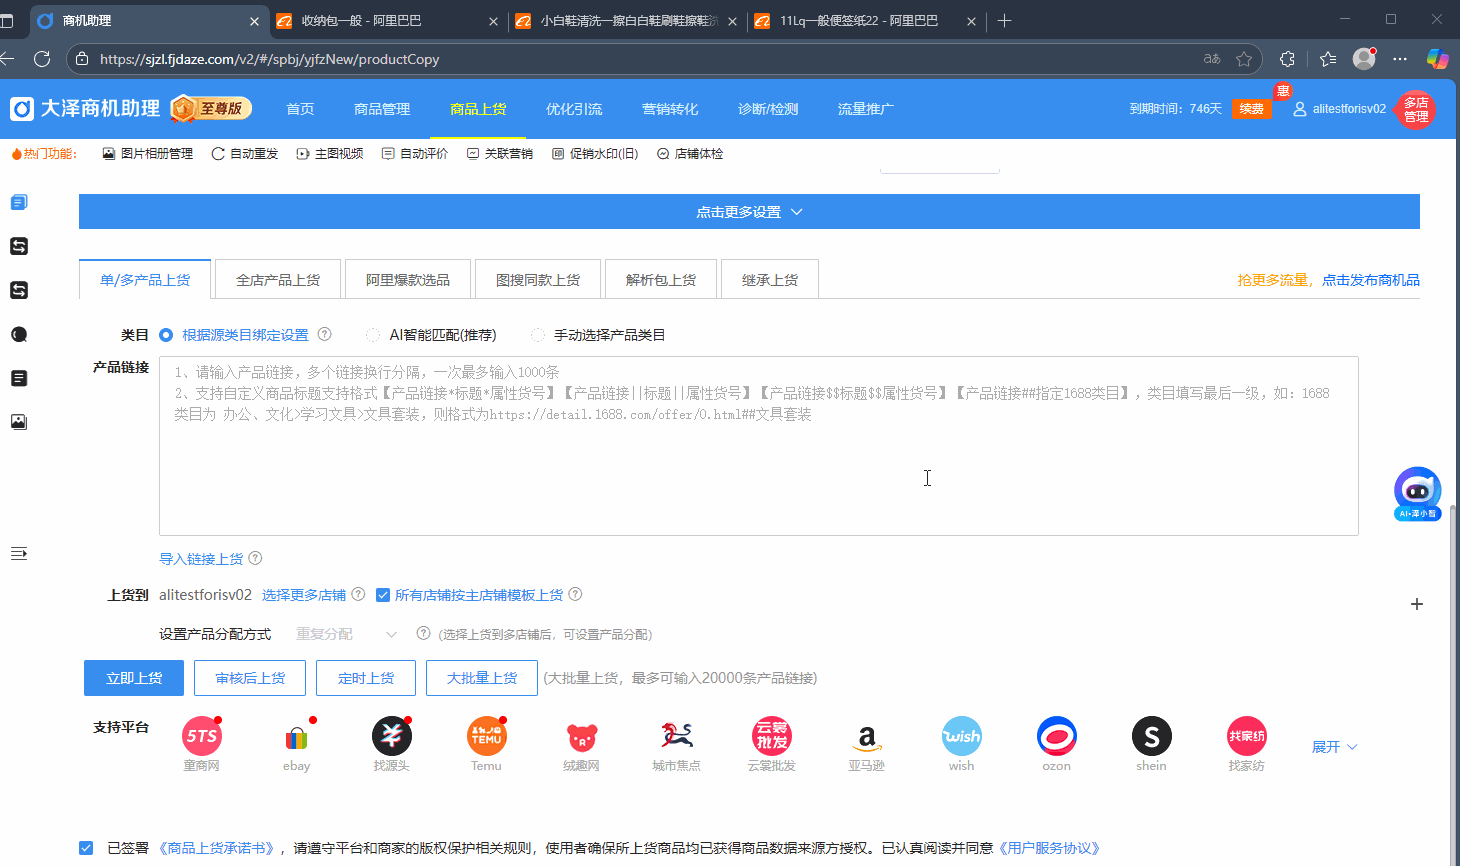This screenshot has width=1460, height=866.
Task: Open the 营销转化 menu
Action: pyautogui.click(x=670, y=109)
